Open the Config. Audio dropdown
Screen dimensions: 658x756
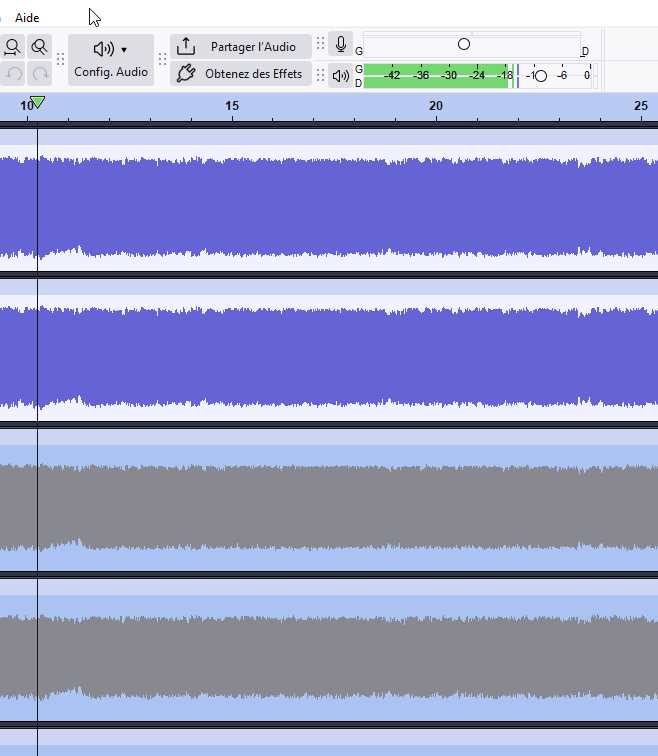[x=111, y=60]
